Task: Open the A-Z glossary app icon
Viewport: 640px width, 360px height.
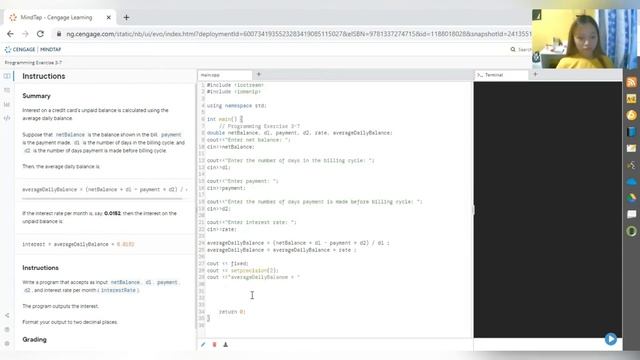Action: [x=631, y=99]
